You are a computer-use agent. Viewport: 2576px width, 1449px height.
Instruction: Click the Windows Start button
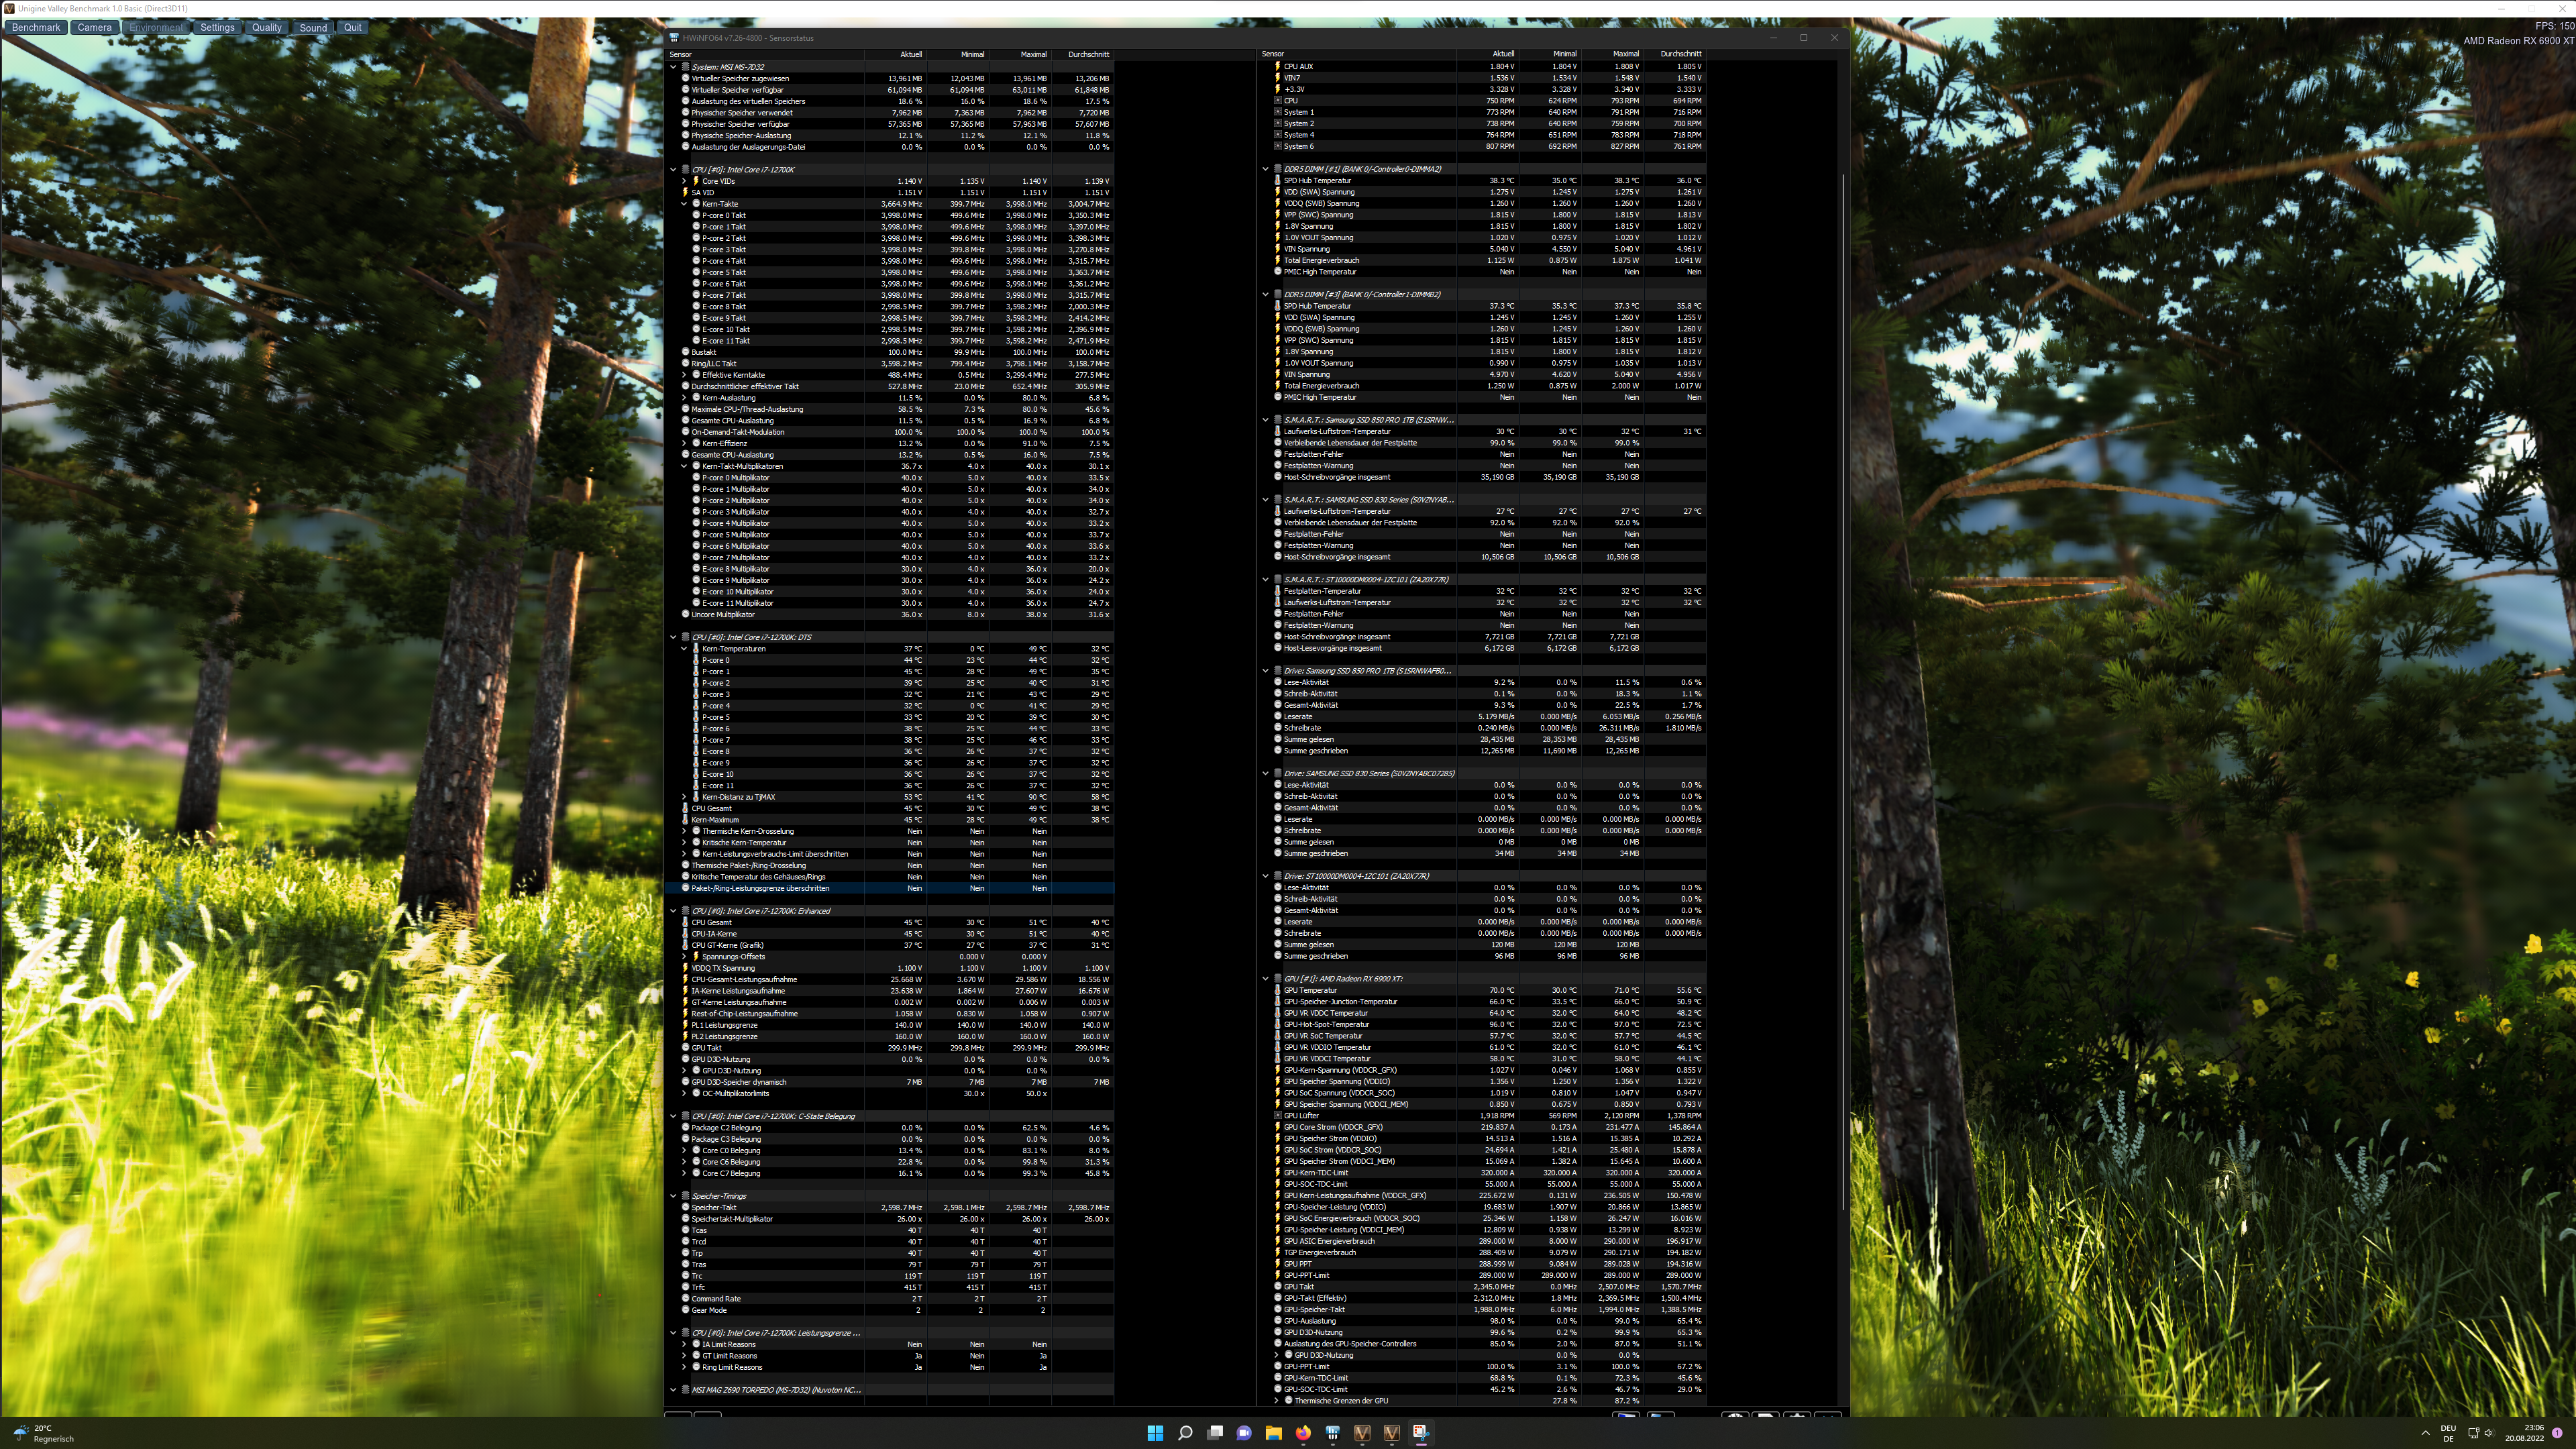click(x=1155, y=1433)
